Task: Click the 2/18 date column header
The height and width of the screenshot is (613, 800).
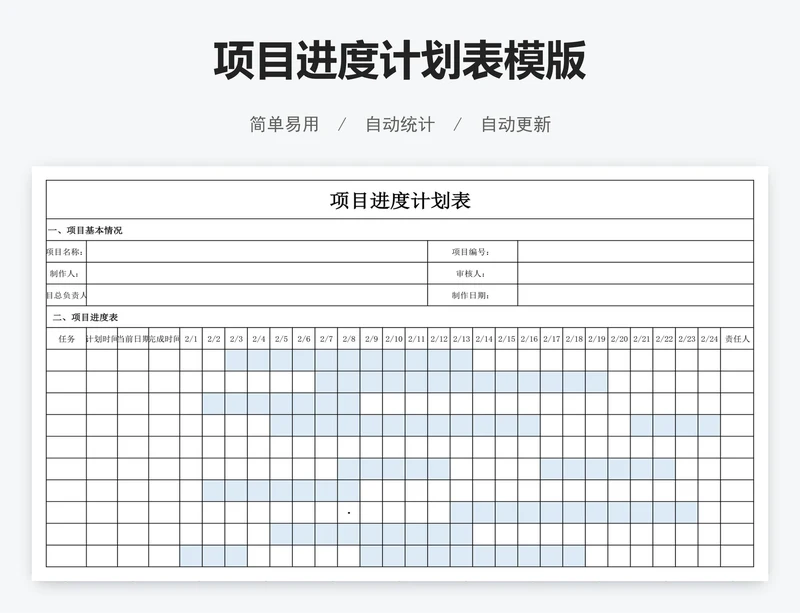Action: pyautogui.click(x=574, y=339)
